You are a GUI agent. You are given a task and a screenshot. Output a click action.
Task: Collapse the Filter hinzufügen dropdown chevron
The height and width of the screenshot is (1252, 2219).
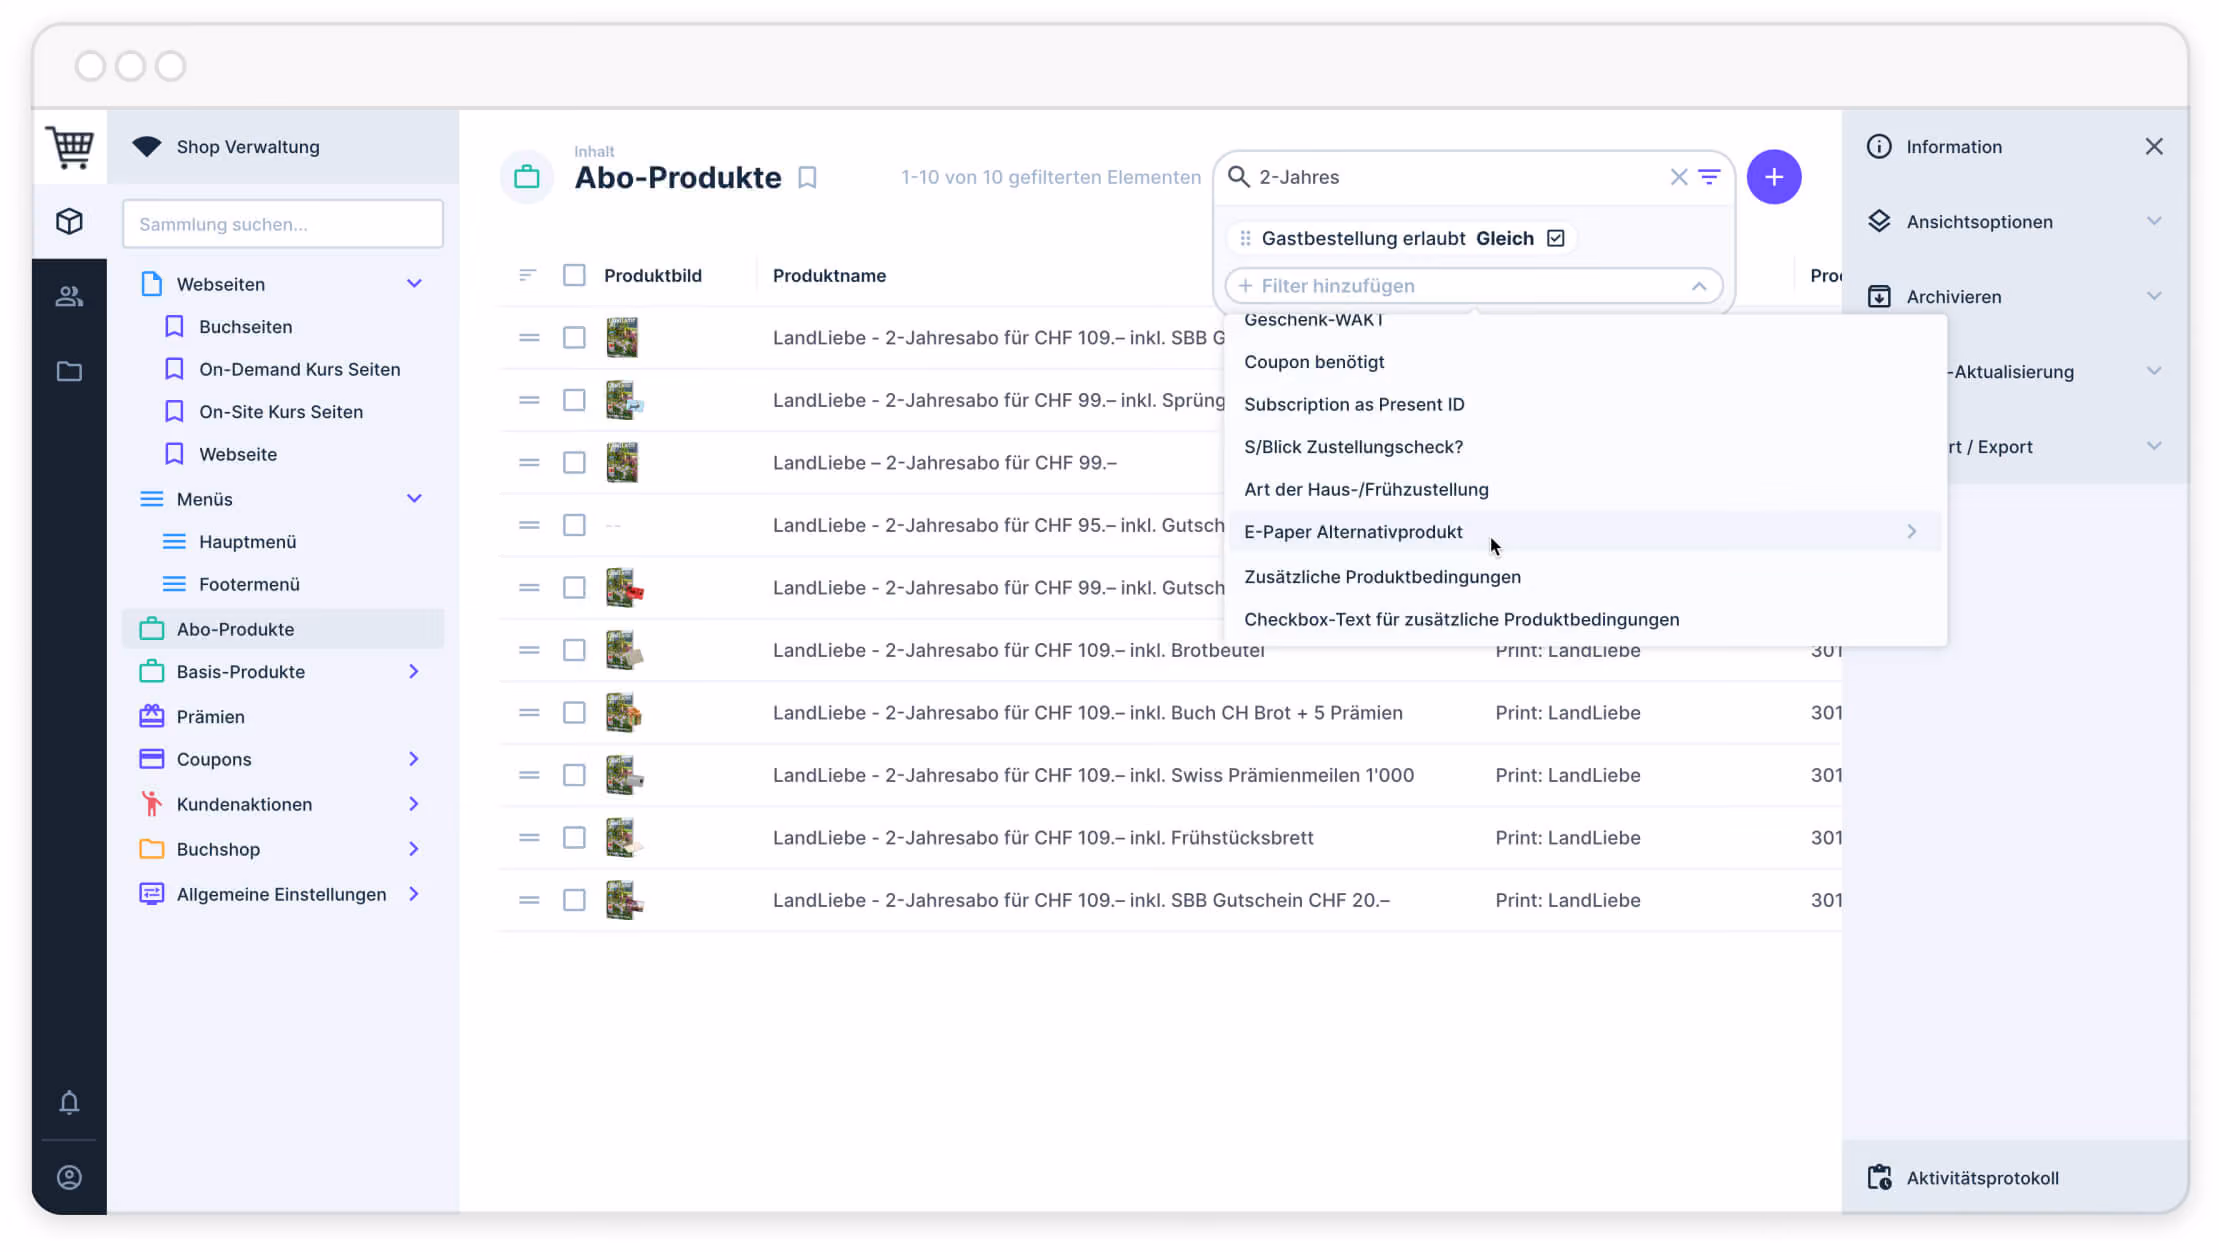click(1698, 286)
